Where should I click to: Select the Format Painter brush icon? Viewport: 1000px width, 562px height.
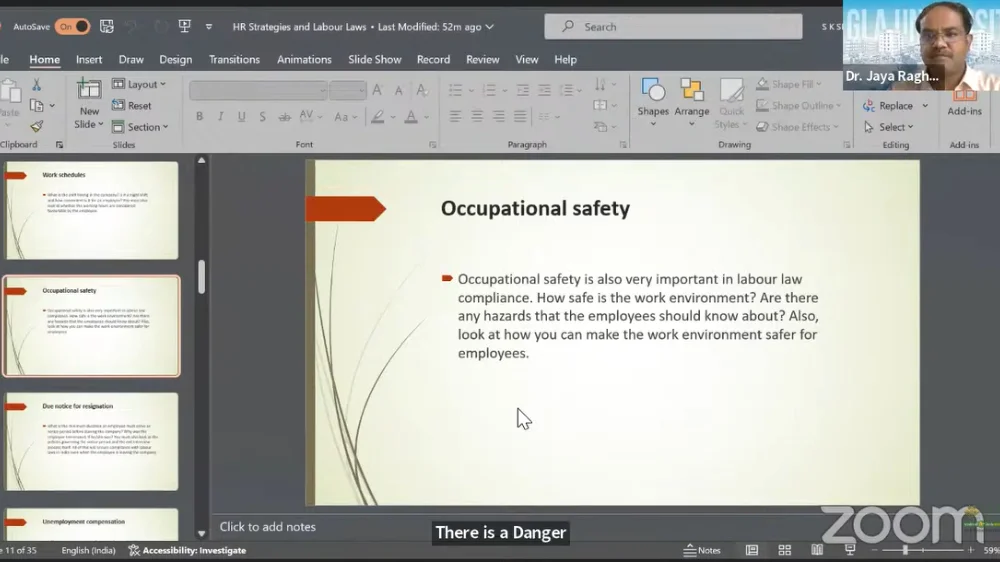[36, 127]
